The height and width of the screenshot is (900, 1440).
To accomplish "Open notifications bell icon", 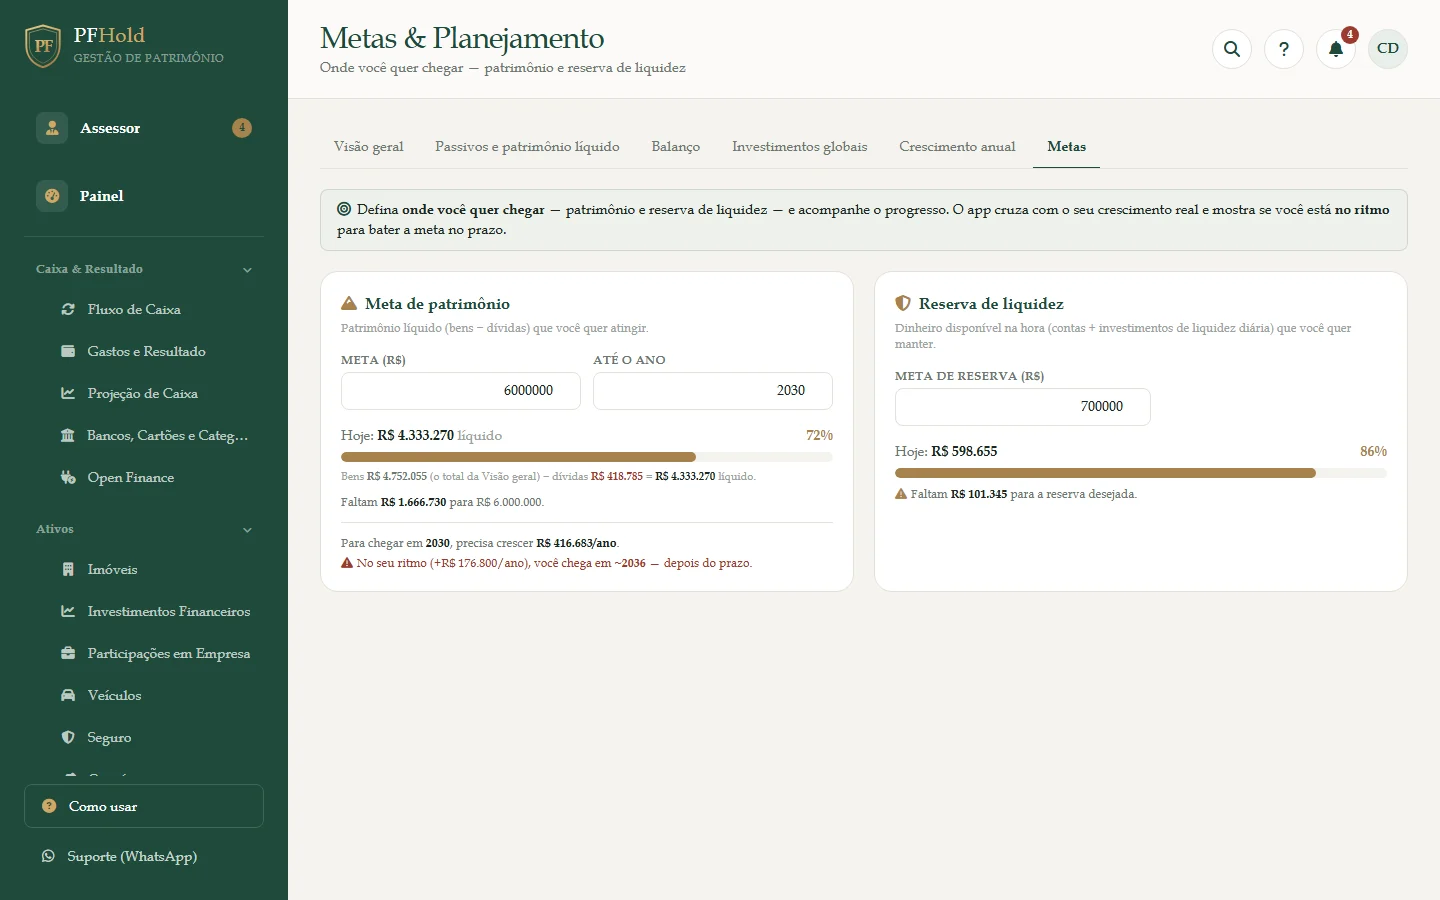I will 1336,48.
